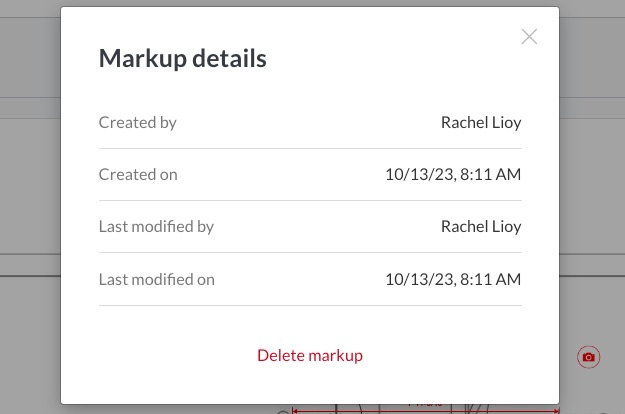Image resolution: width=625 pixels, height=414 pixels.
Task: Close the Markup details dialog
Action: 529,37
